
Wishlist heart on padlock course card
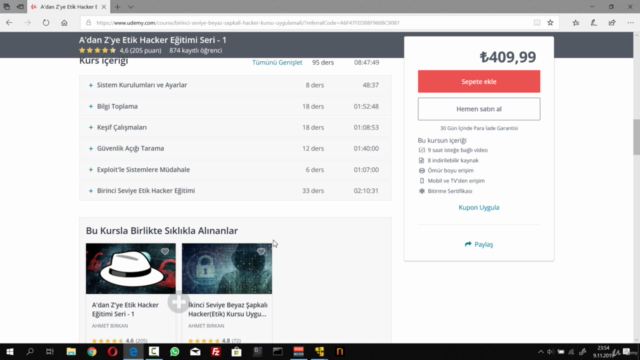[x=261, y=251]
